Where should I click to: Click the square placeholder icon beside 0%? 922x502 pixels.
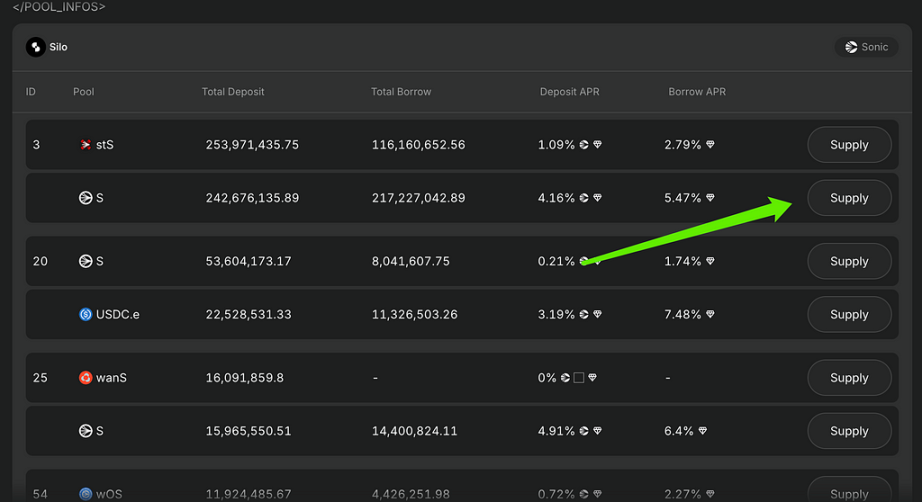coord(579,377)
